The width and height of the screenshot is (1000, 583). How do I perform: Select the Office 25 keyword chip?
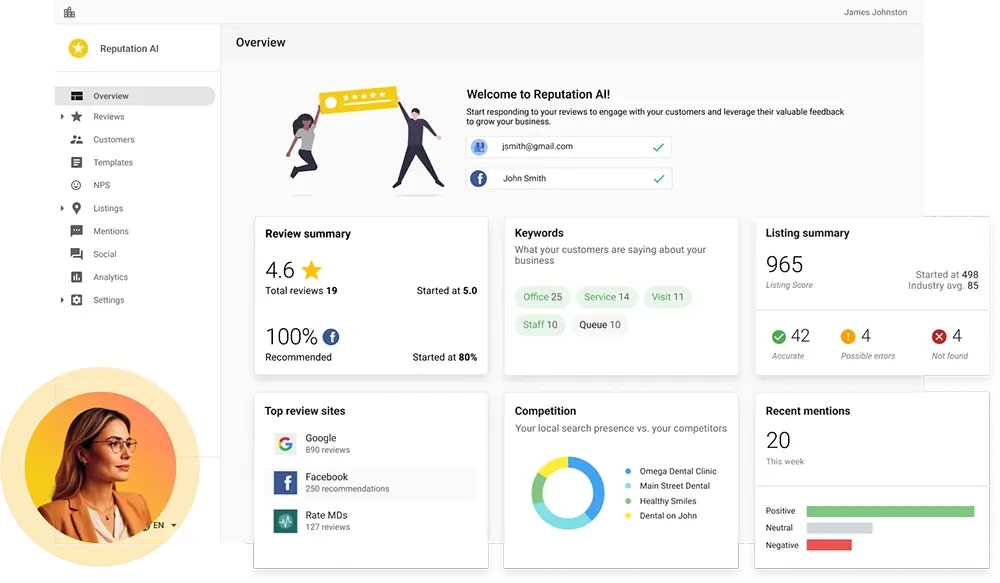coord(541,297)
